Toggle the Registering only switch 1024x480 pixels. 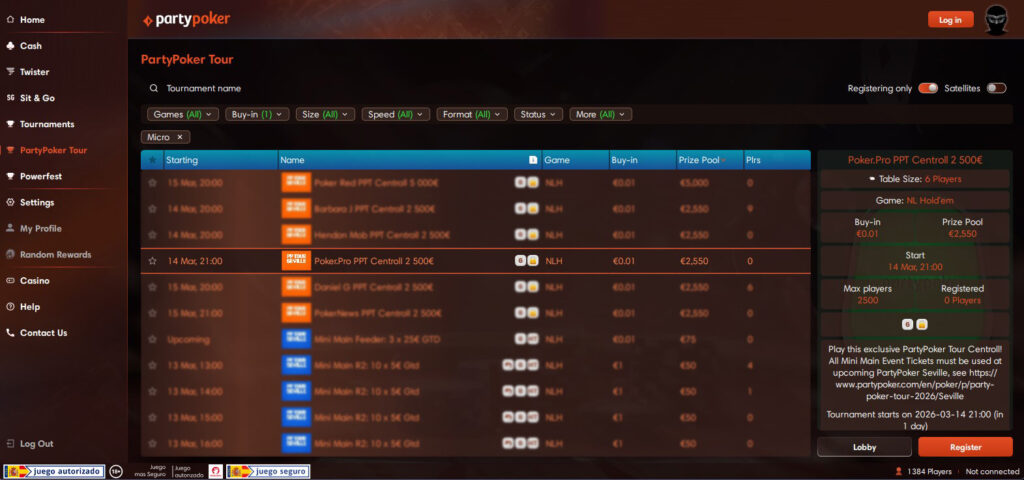[x=928, y=88]
